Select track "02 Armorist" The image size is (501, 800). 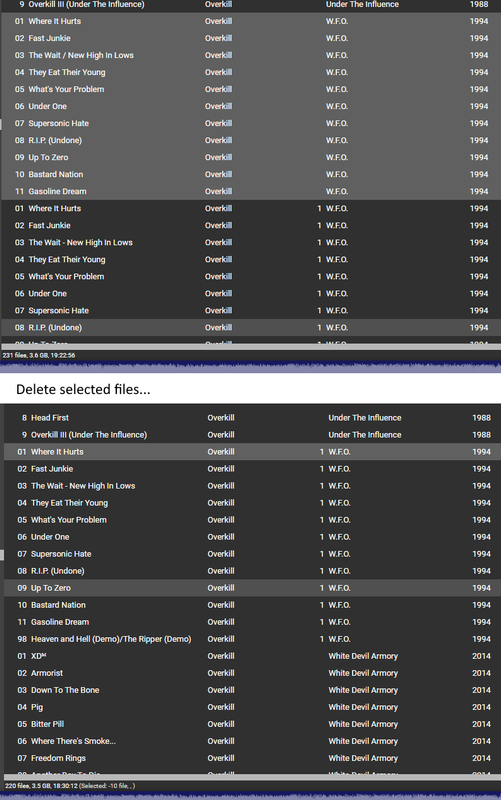click(253, 673)
